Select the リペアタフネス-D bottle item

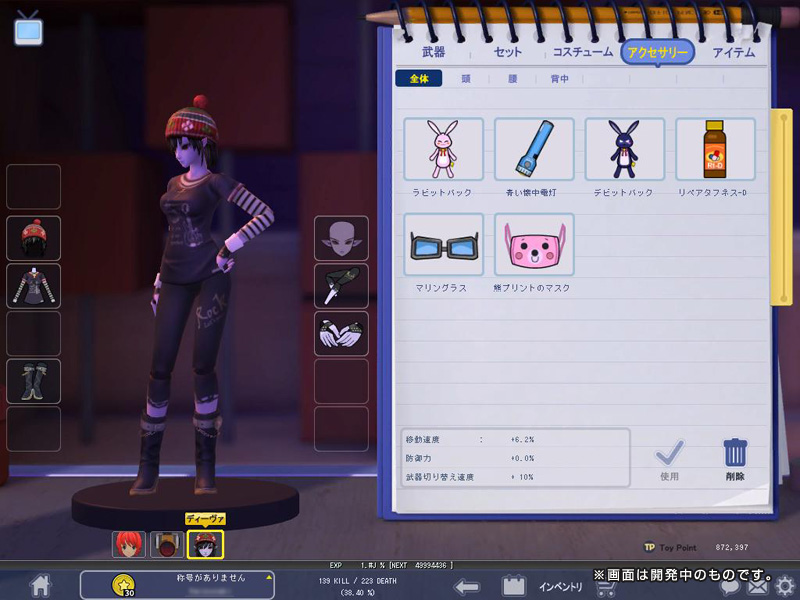click(715, 149)
